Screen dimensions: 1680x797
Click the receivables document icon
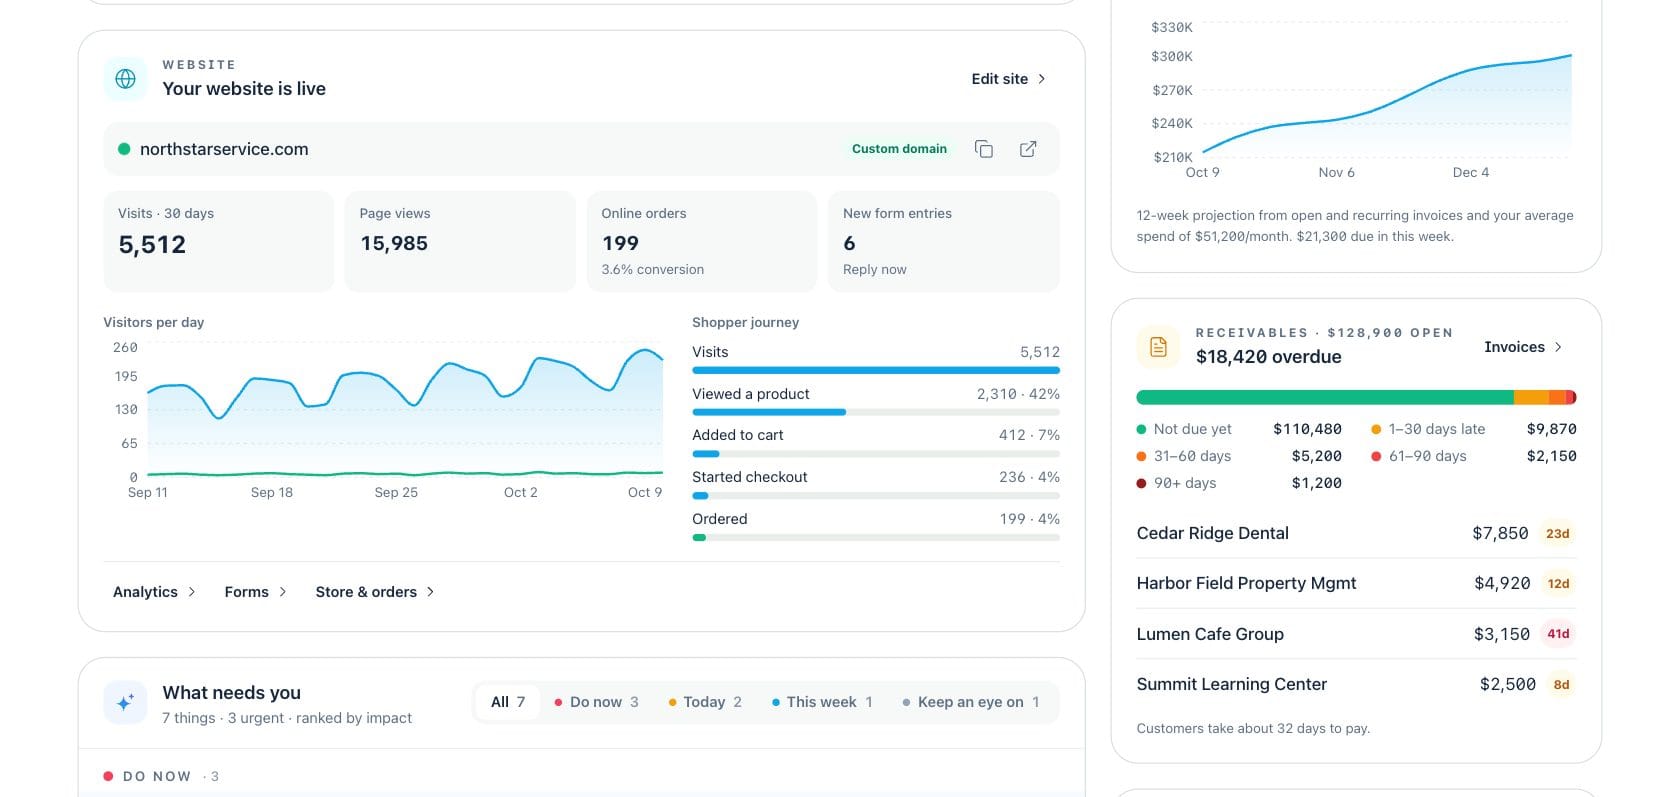(x=1158, y=347)
